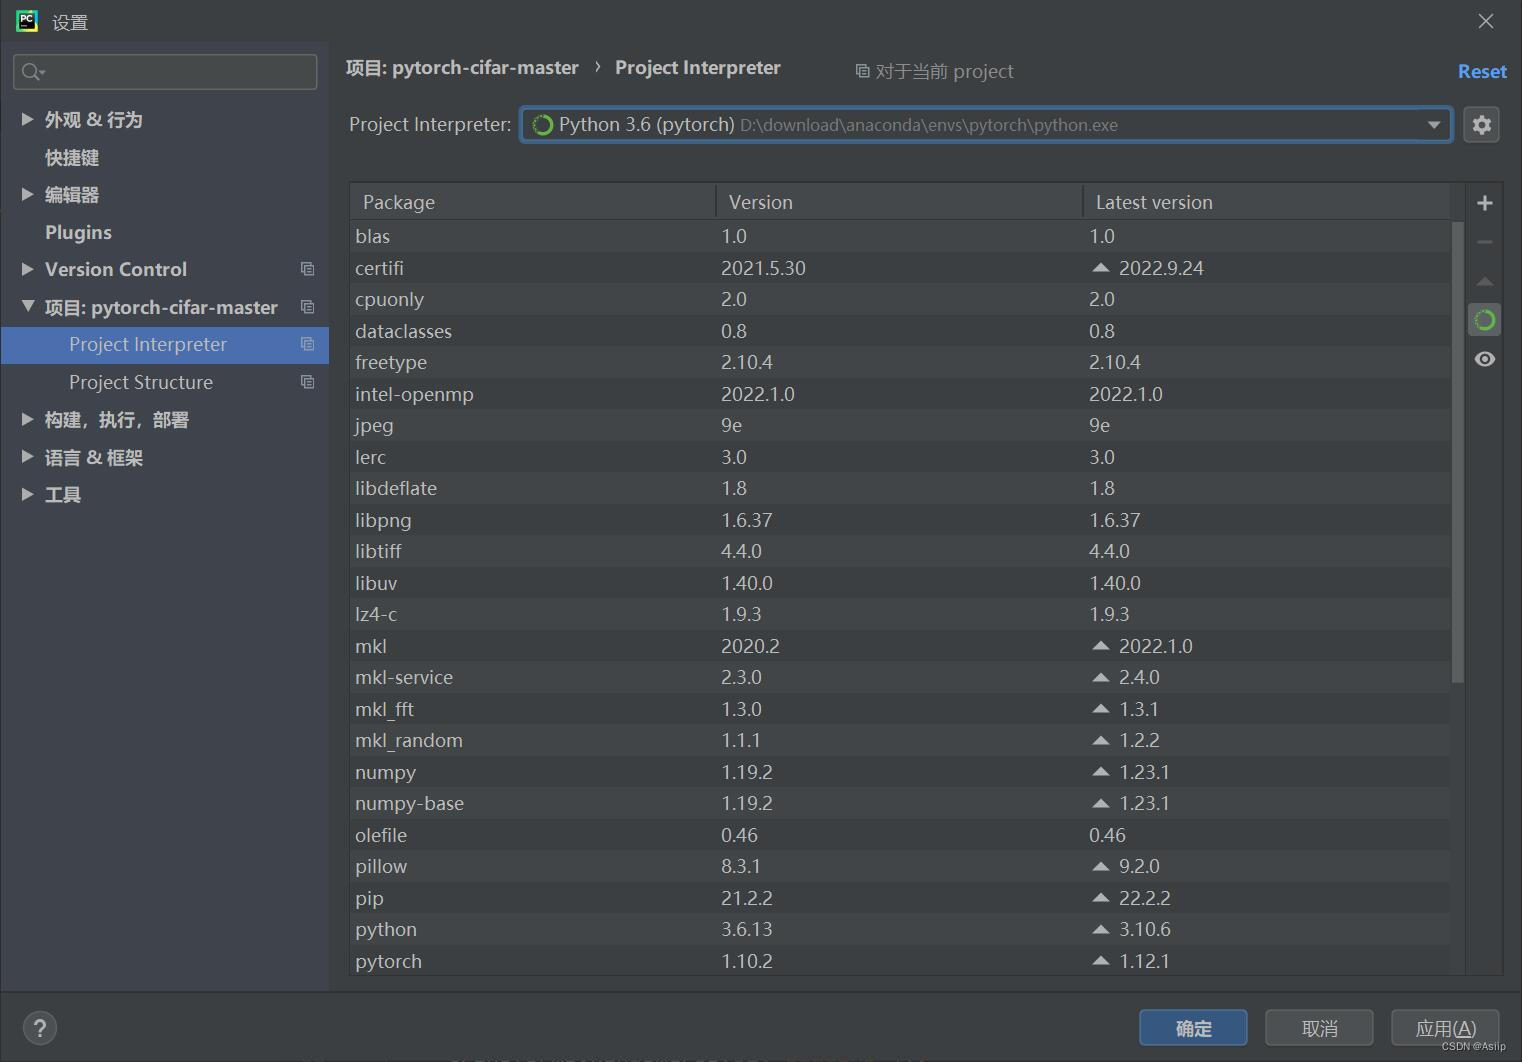
Task: Select the mkl_random package row
Action: (900, 740)
